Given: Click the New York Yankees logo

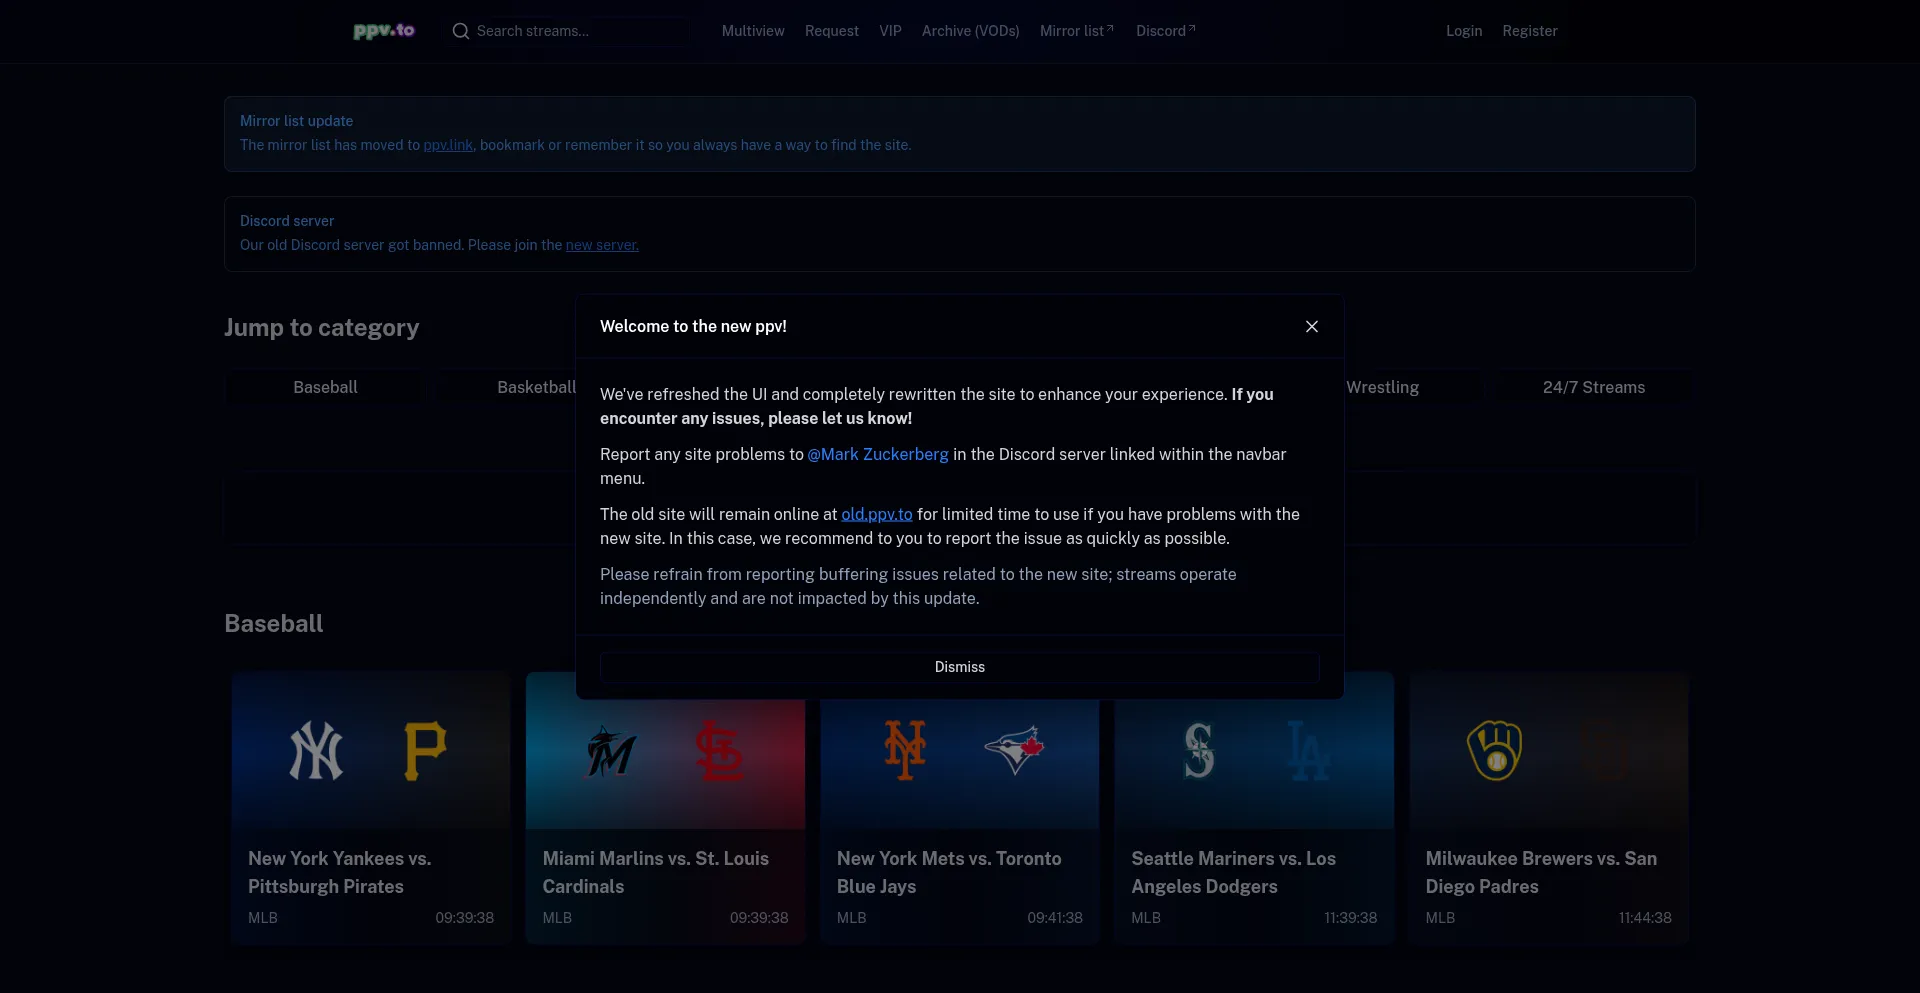Looking at the screenshot, I should pyautogui.click(x=316, y=750).
